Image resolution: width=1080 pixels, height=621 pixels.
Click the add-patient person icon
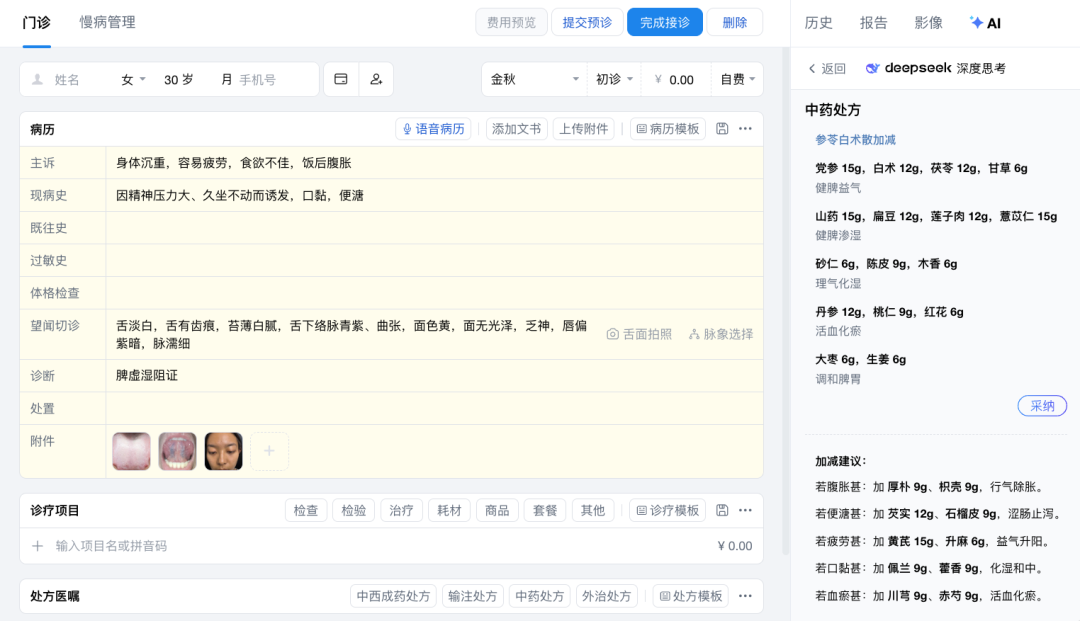tap(376, 79)
